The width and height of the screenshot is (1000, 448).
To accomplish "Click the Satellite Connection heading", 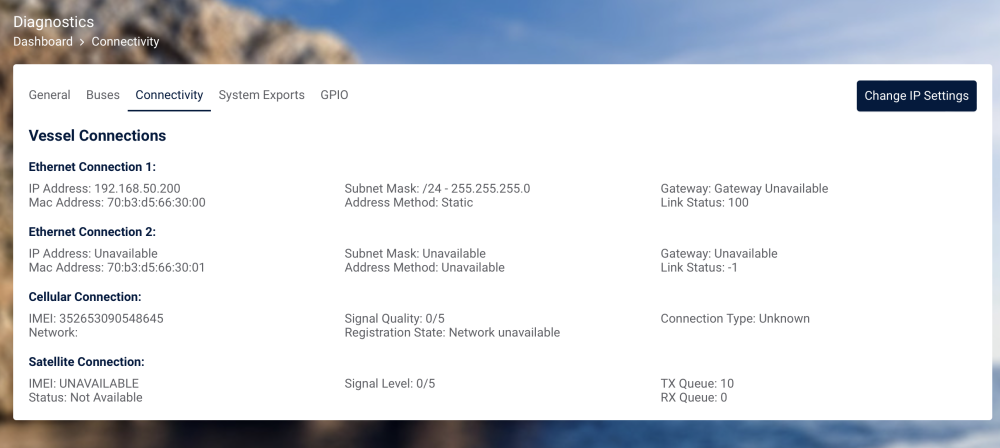I will coord(86,362).
